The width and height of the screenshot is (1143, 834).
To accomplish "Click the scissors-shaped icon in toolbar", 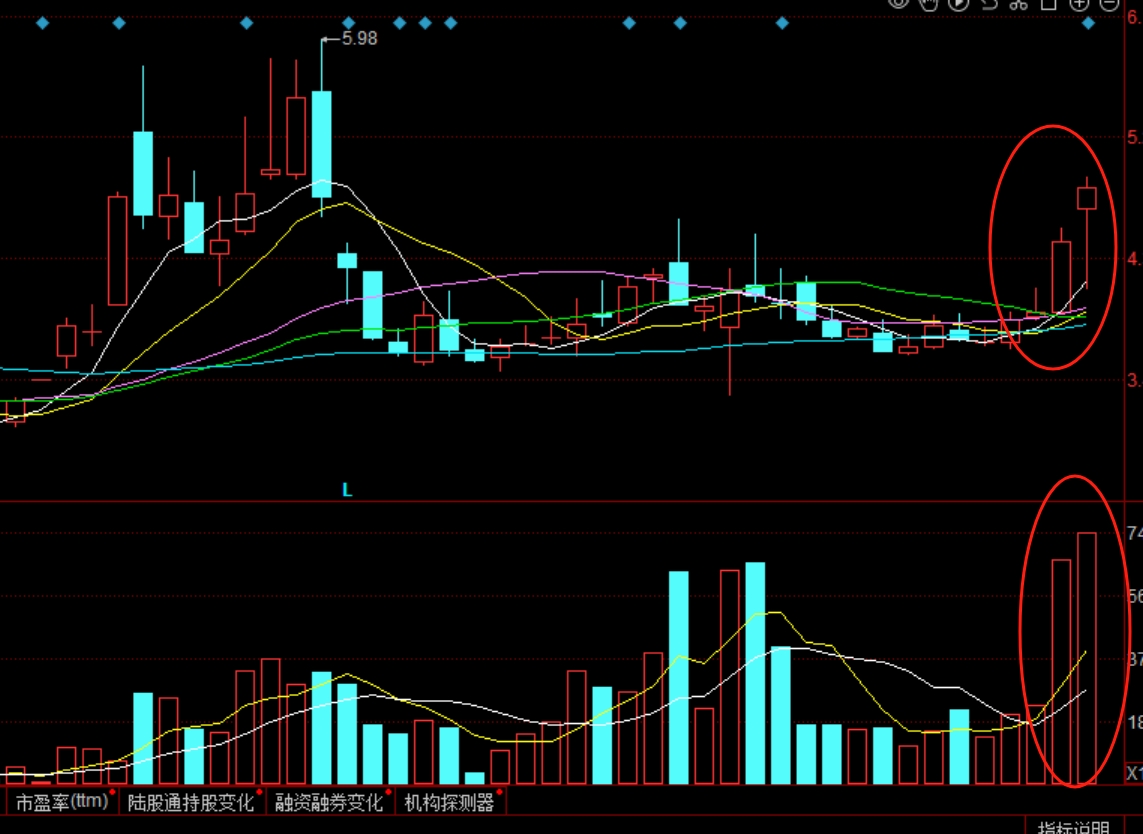I will click(1018, 4).
